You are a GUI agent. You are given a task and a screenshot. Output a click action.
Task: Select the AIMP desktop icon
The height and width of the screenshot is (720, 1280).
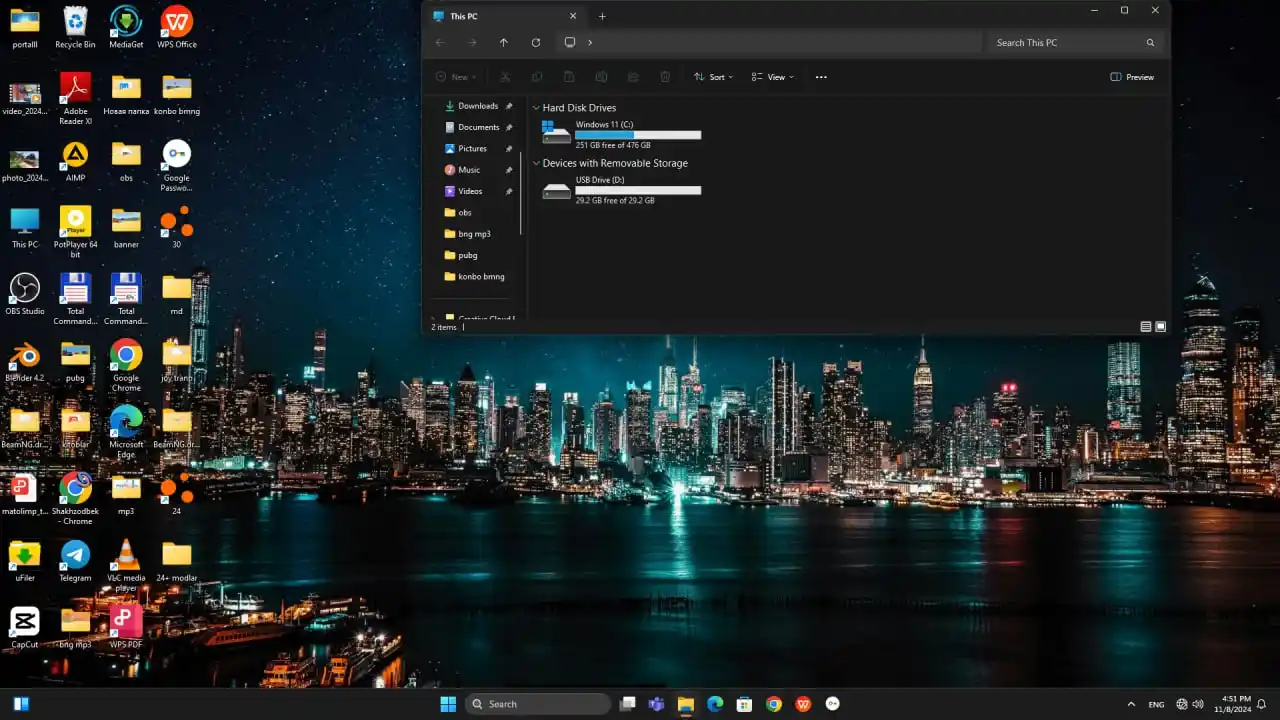click(75, 161)
